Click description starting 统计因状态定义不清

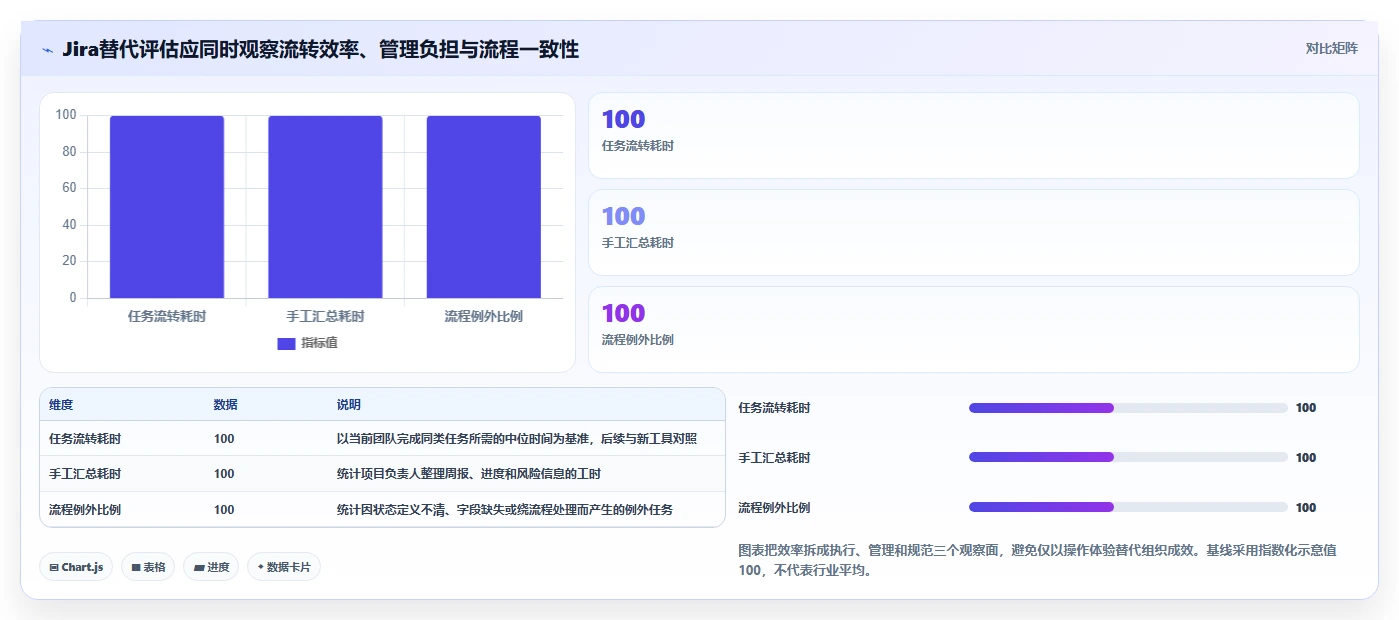pos(505,510)
